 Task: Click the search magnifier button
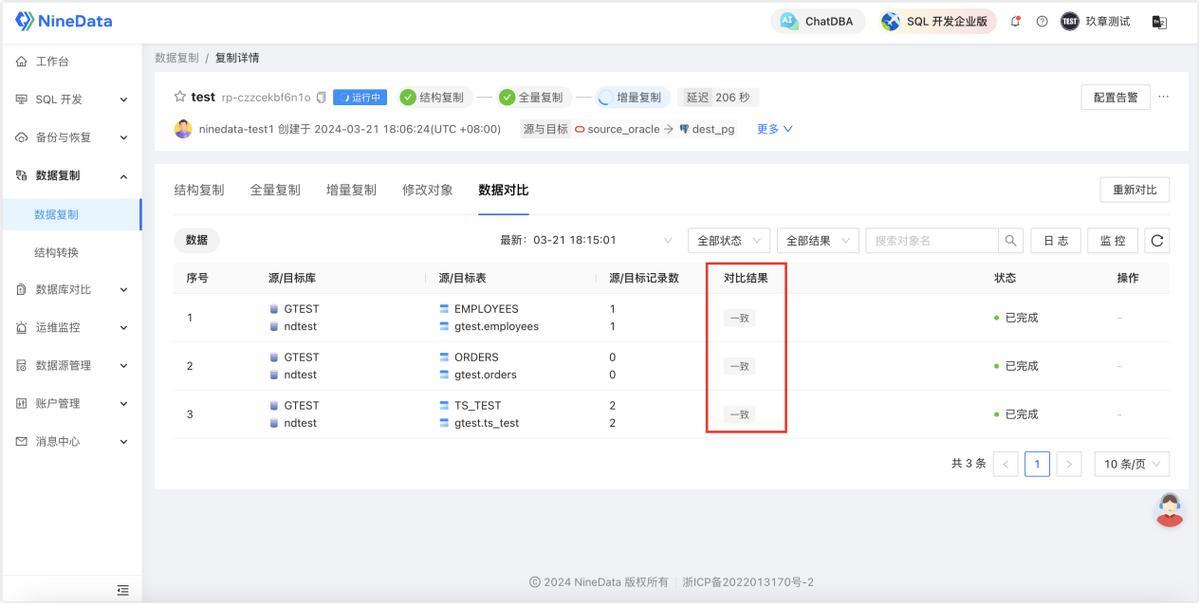pyautogui.click(x=1011, y=240)
